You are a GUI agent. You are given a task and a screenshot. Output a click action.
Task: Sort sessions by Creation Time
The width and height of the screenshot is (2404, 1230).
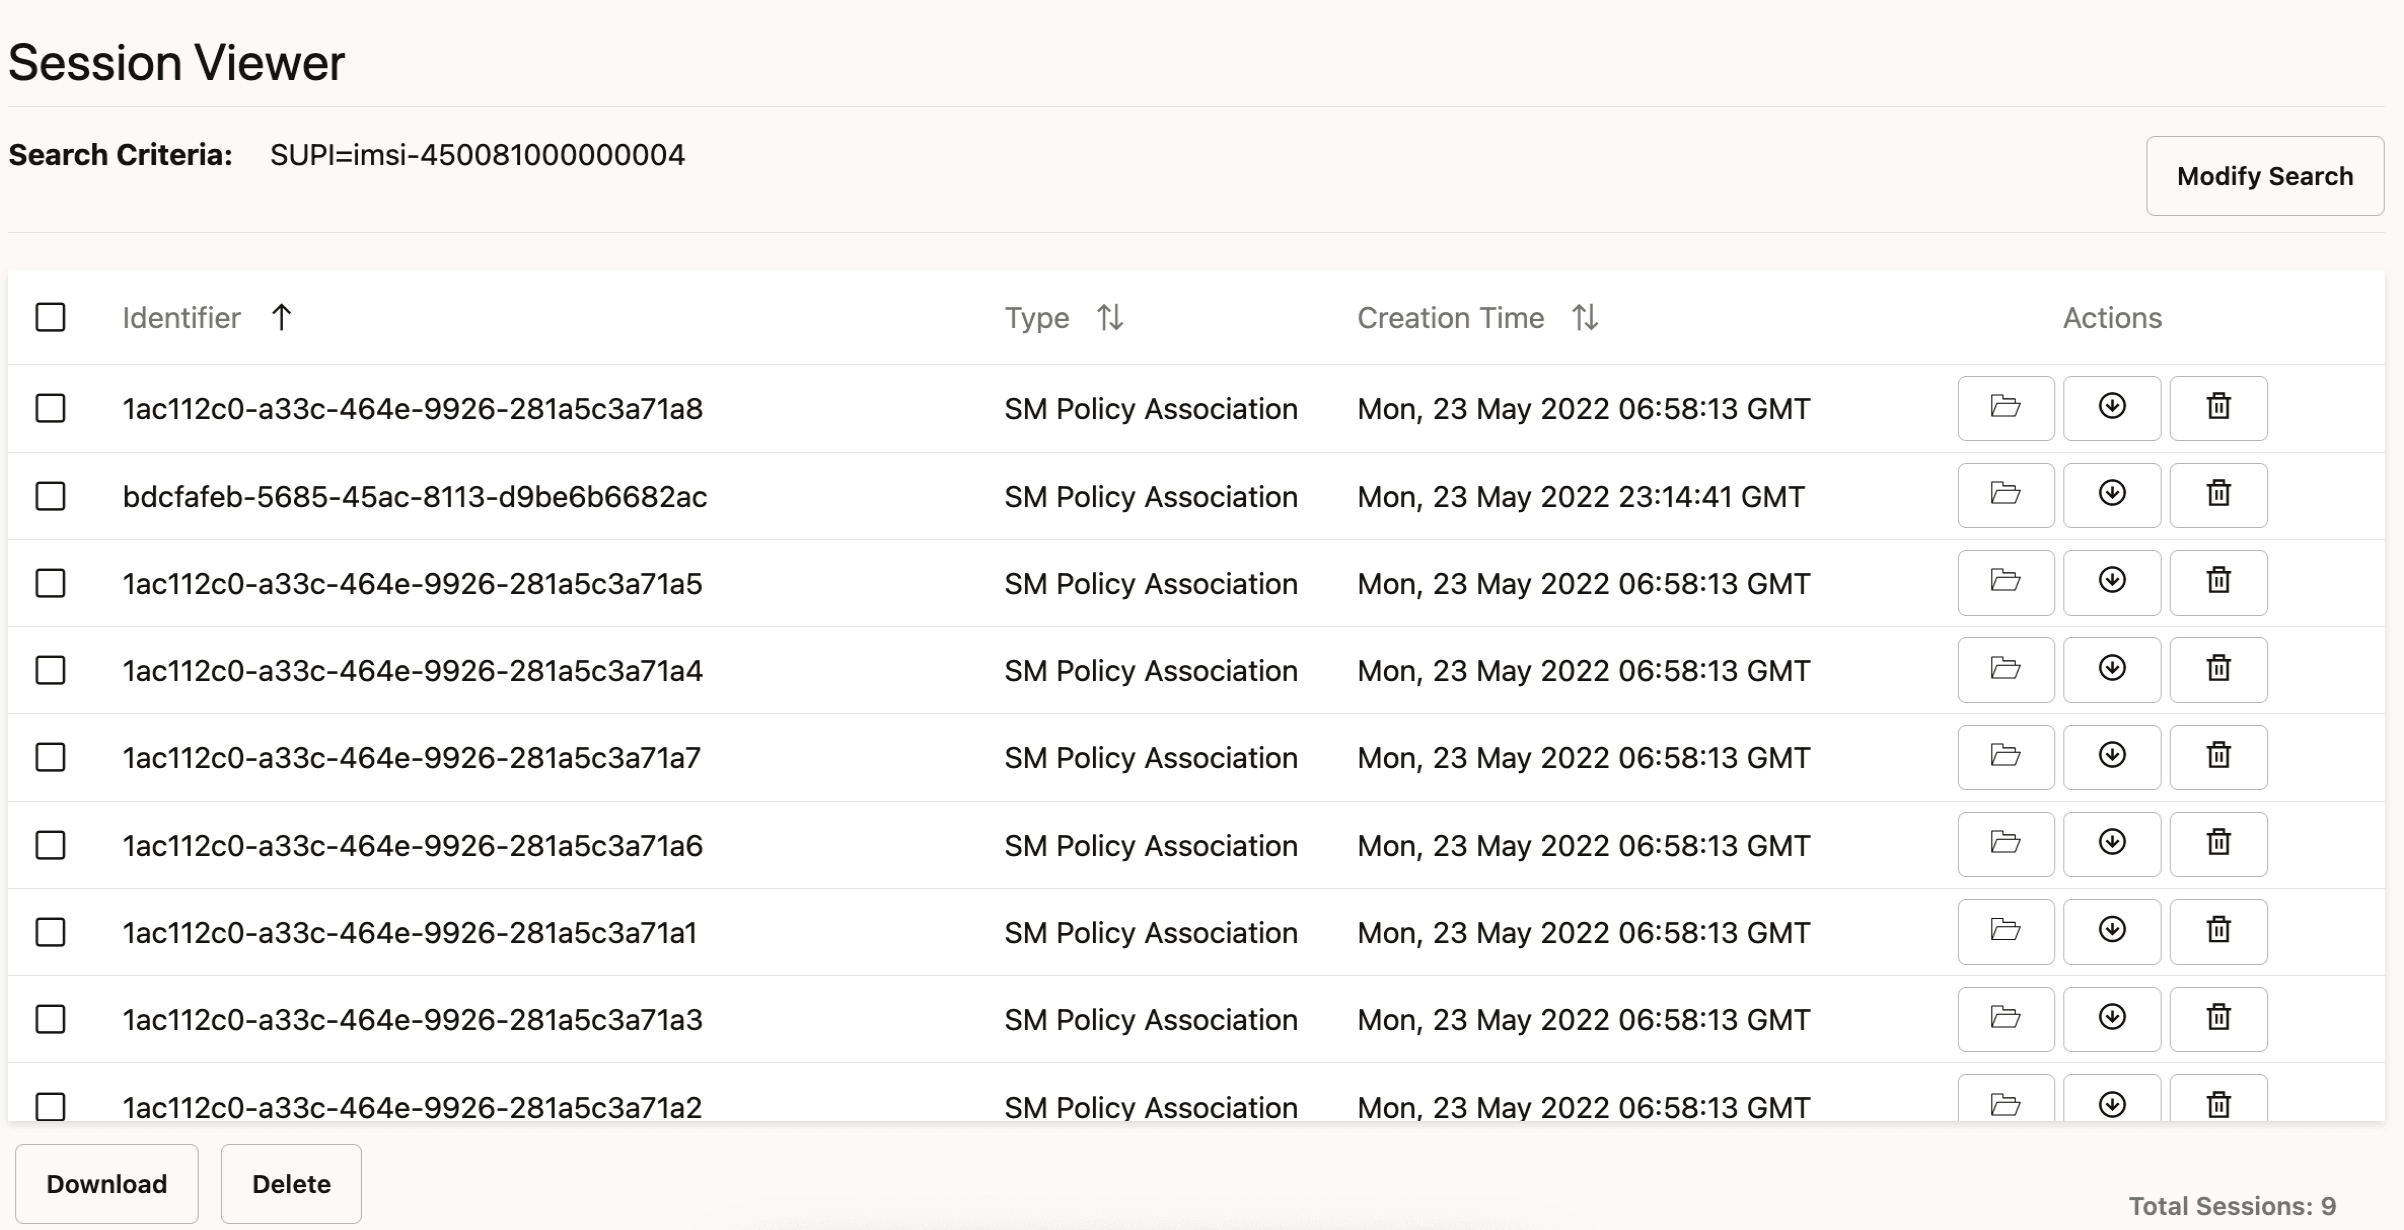click(x=1585, y=317)
